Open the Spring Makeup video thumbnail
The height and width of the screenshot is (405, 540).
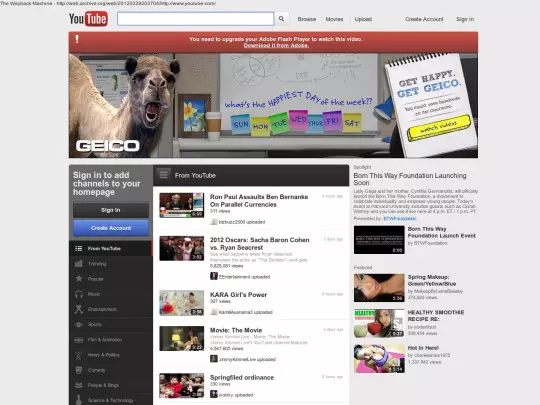(x=379, y=288)
